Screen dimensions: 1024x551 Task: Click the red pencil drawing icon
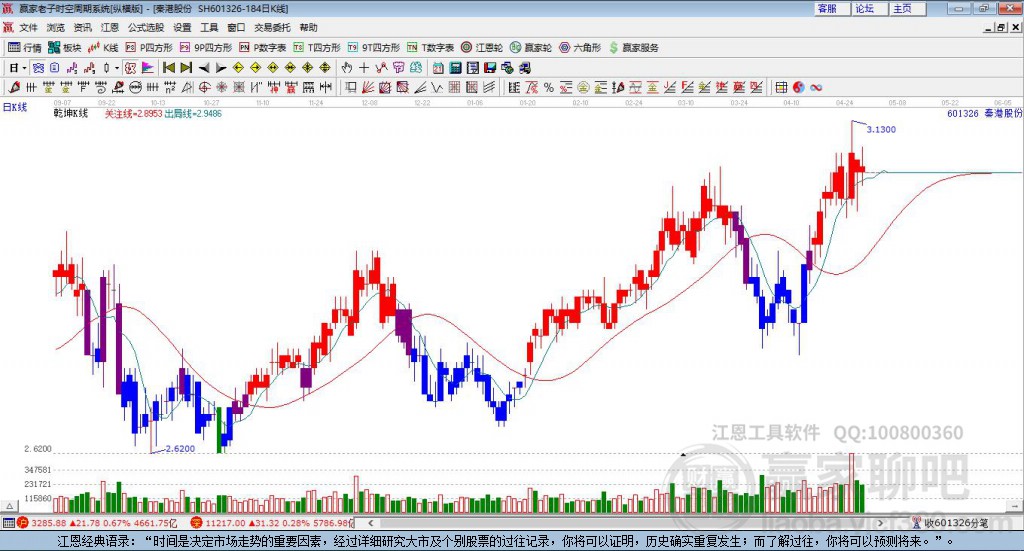14,87
